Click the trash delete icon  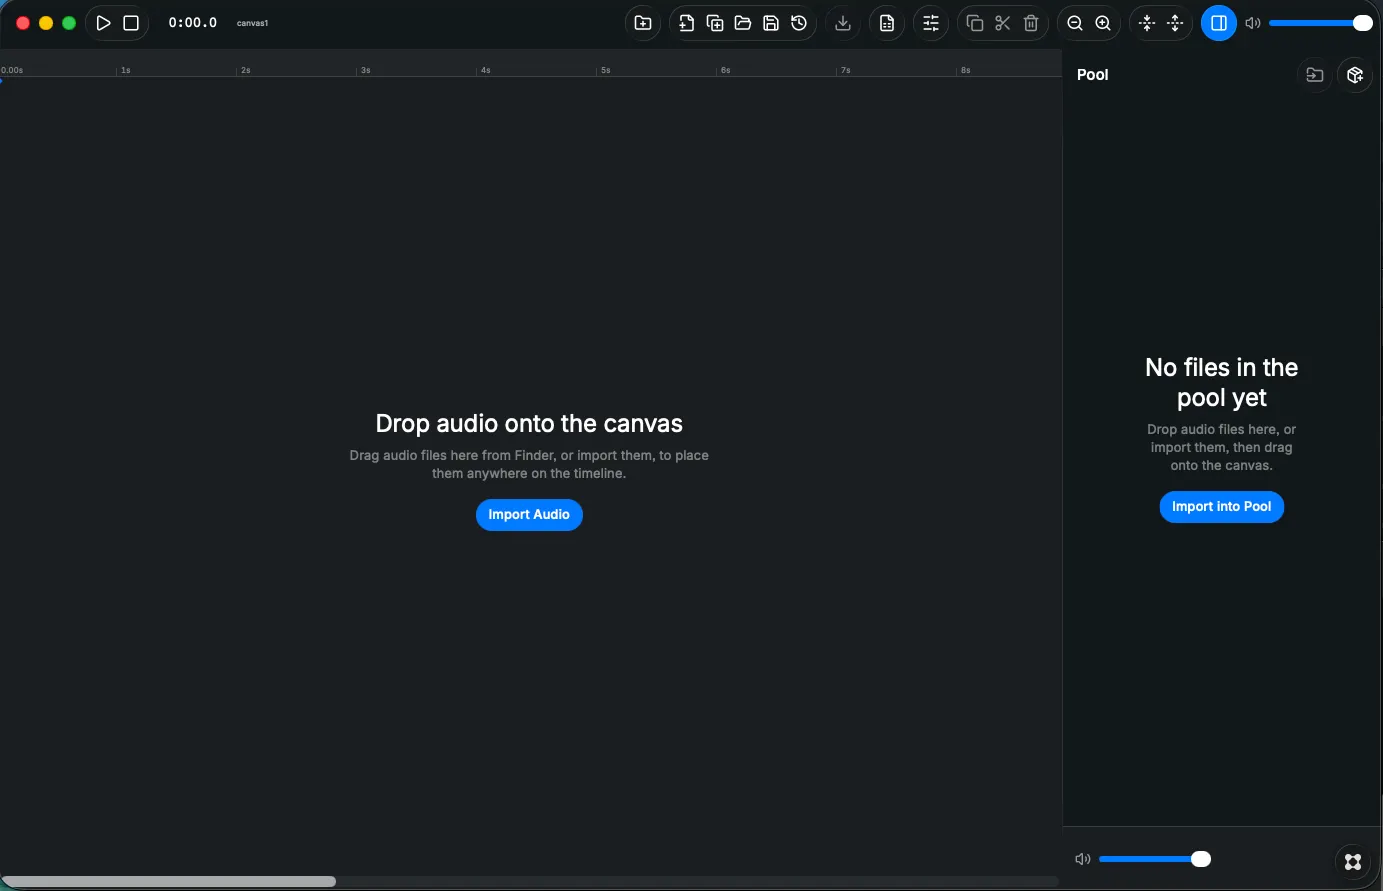[1031, 23]
